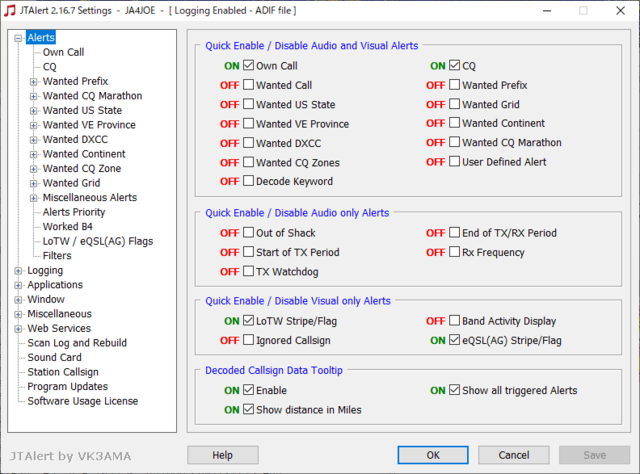Expand the Wanted Prefix tree node
640x474 pixels.
[x=33, y=82]
